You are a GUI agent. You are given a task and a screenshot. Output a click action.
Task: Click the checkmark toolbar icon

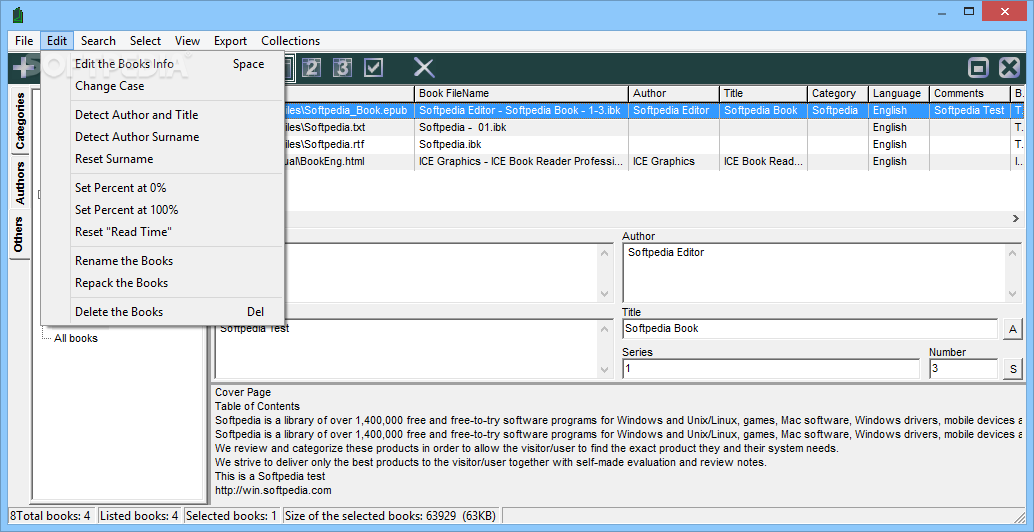pyautogui.click(x=373, y=67)
